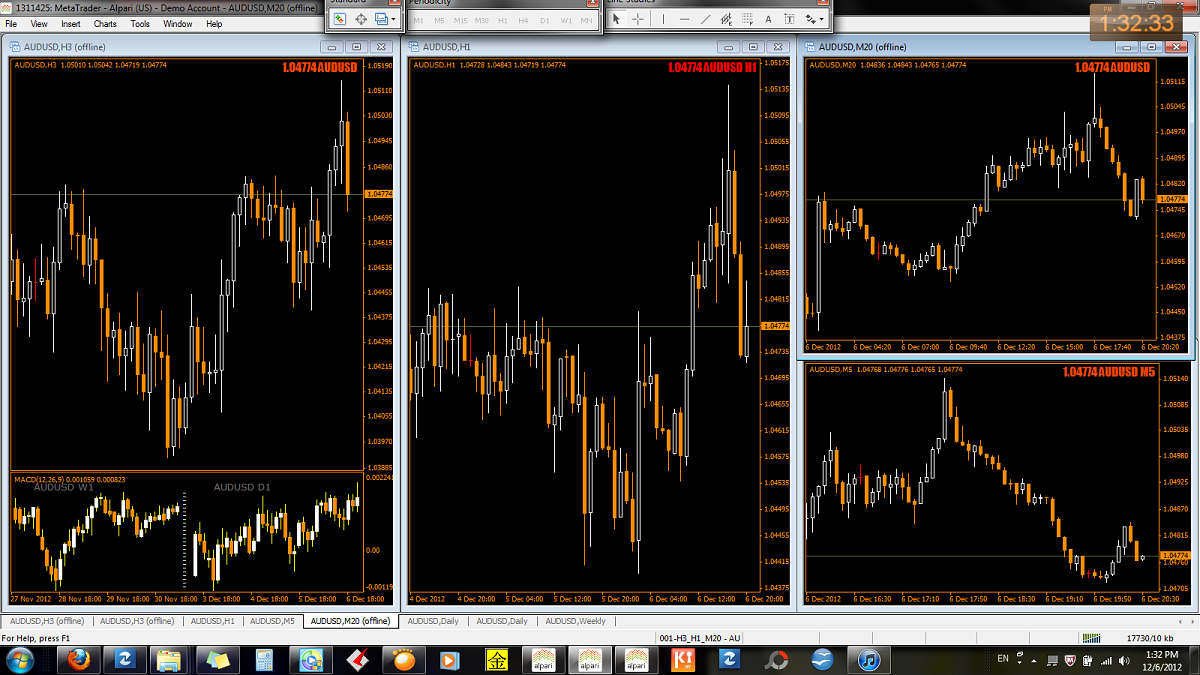Switch to the AUDUSD,M5 chart tab
The height and width of the screenshot is (675, 1200).
point(272,621)
